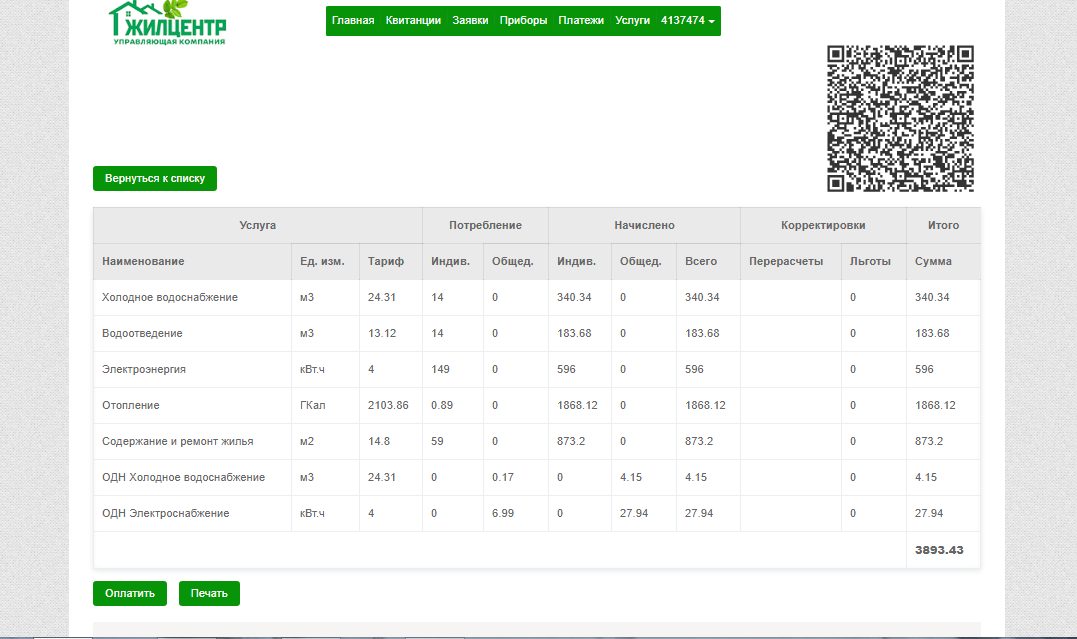1077x639 pixels.
Task: Click the QR code image
Action: (900, 118)
